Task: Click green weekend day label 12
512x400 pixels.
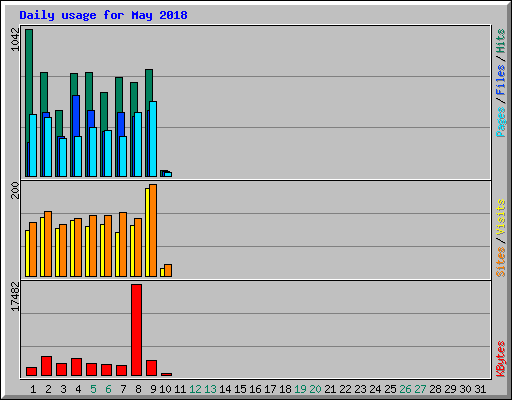Action: (195, 389)
